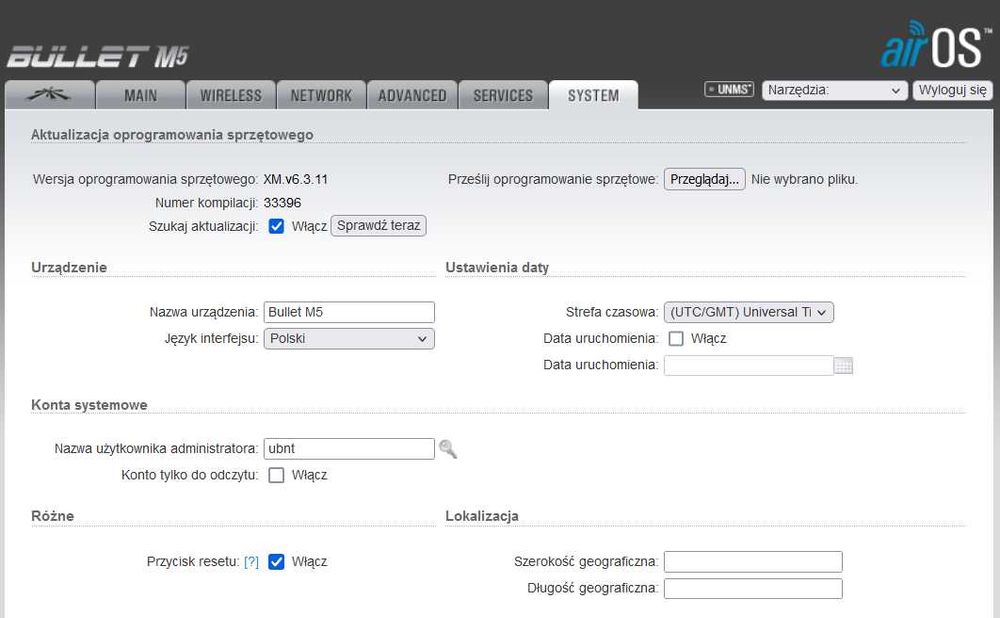This screenshot has width=1000, height=618.
Task: Switch to the MAIN tab
Action: pos(140,95)
